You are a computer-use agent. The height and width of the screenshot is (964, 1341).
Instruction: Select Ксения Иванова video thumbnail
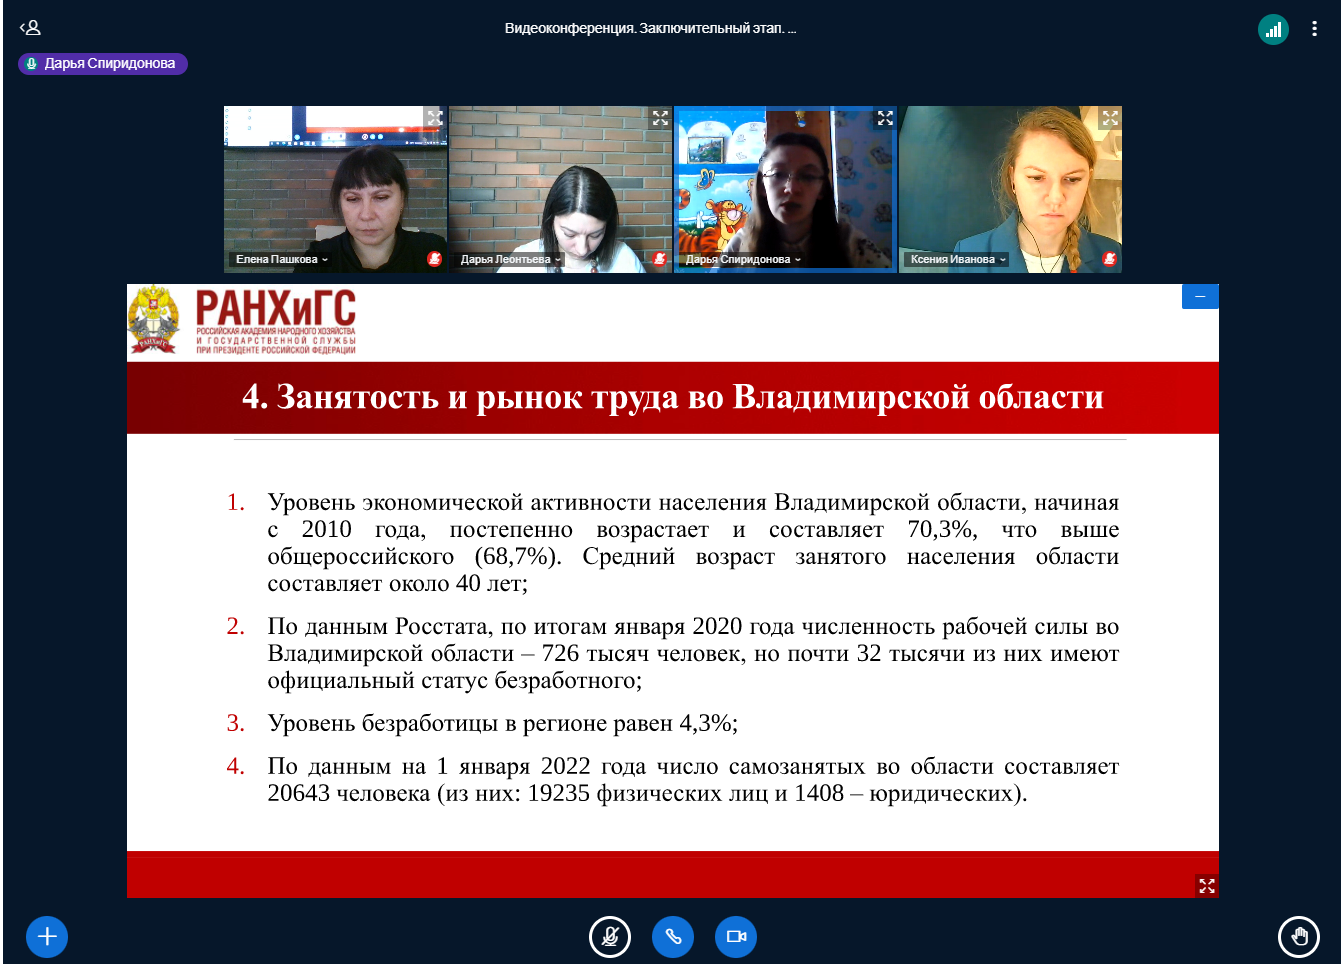pyautogui.click(x=1010, y=189)
